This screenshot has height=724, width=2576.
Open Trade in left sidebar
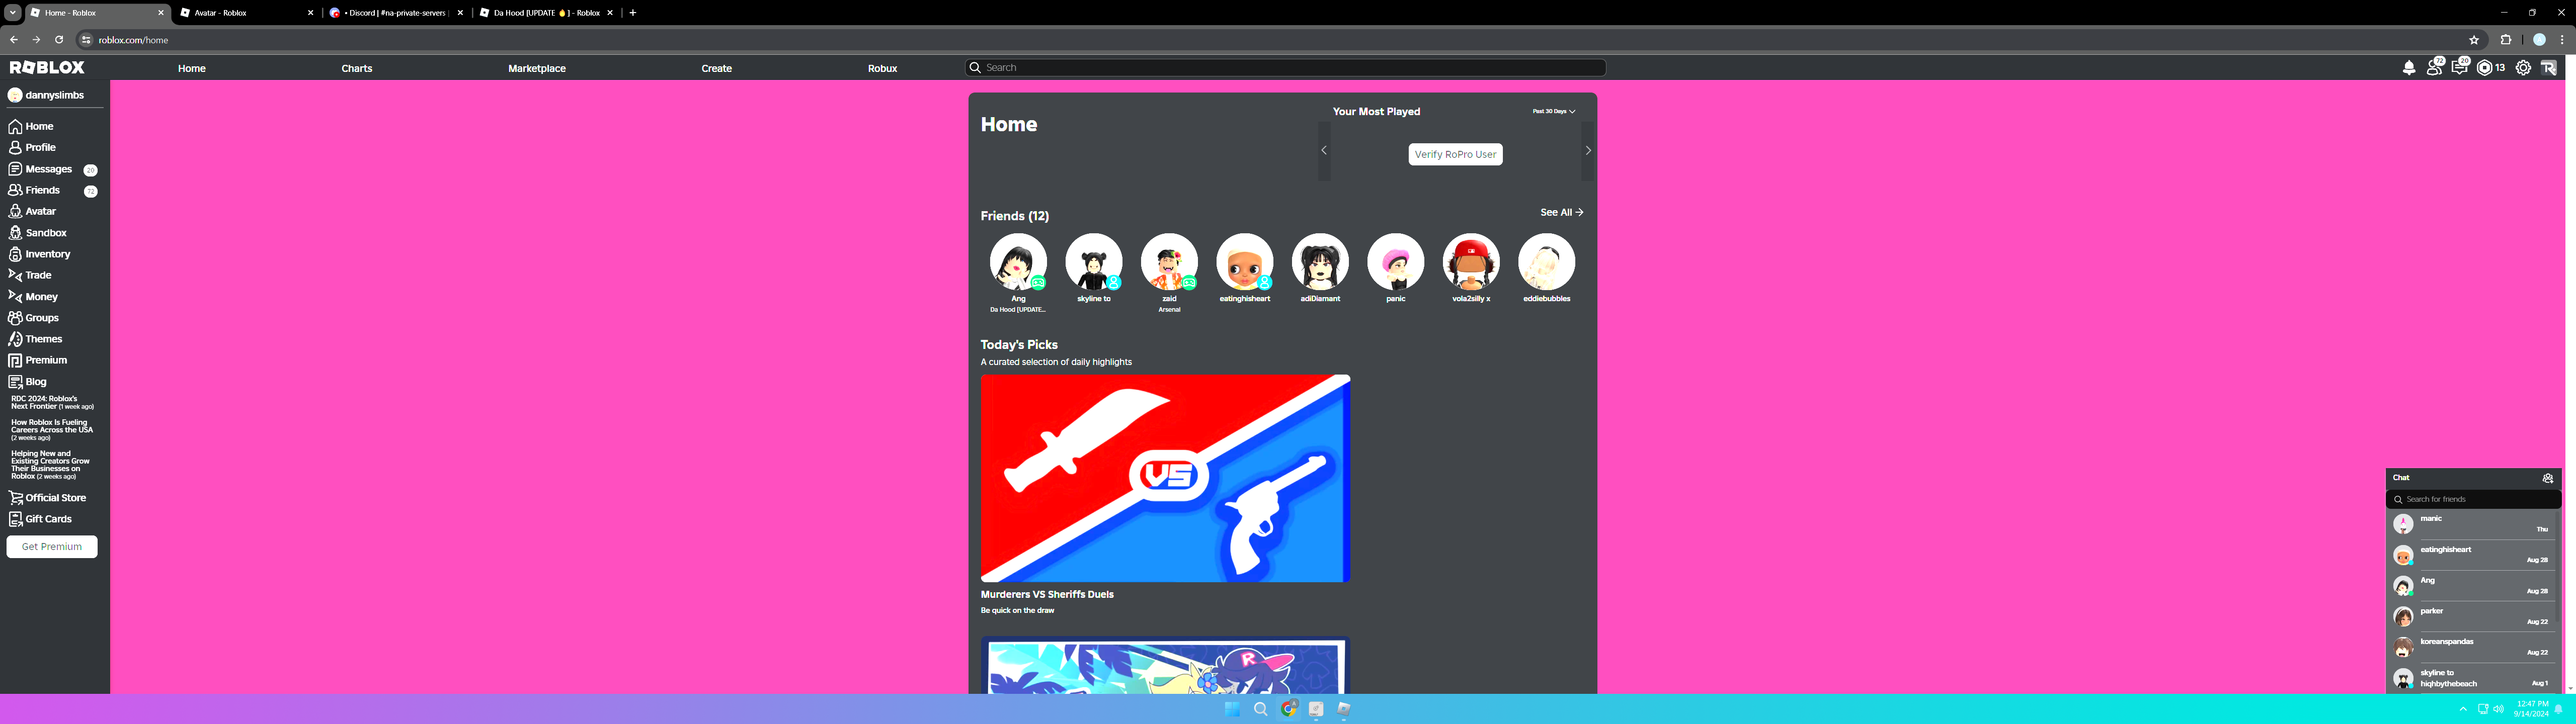[38, 275]
